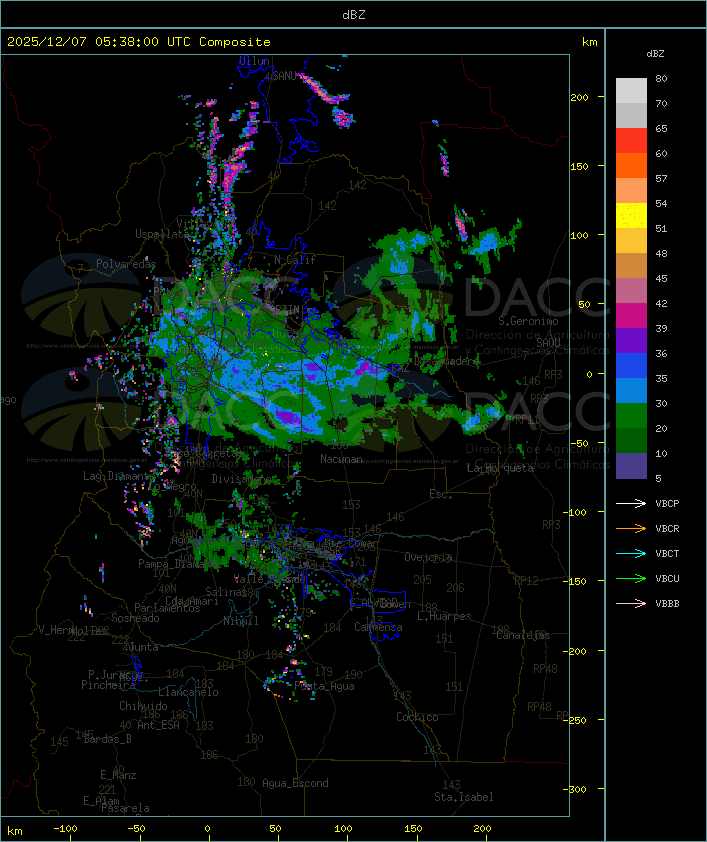Click the 'Divisadero' map label
Image resolution: width=707 pixels, height=842 pixels.
(242, 479)
